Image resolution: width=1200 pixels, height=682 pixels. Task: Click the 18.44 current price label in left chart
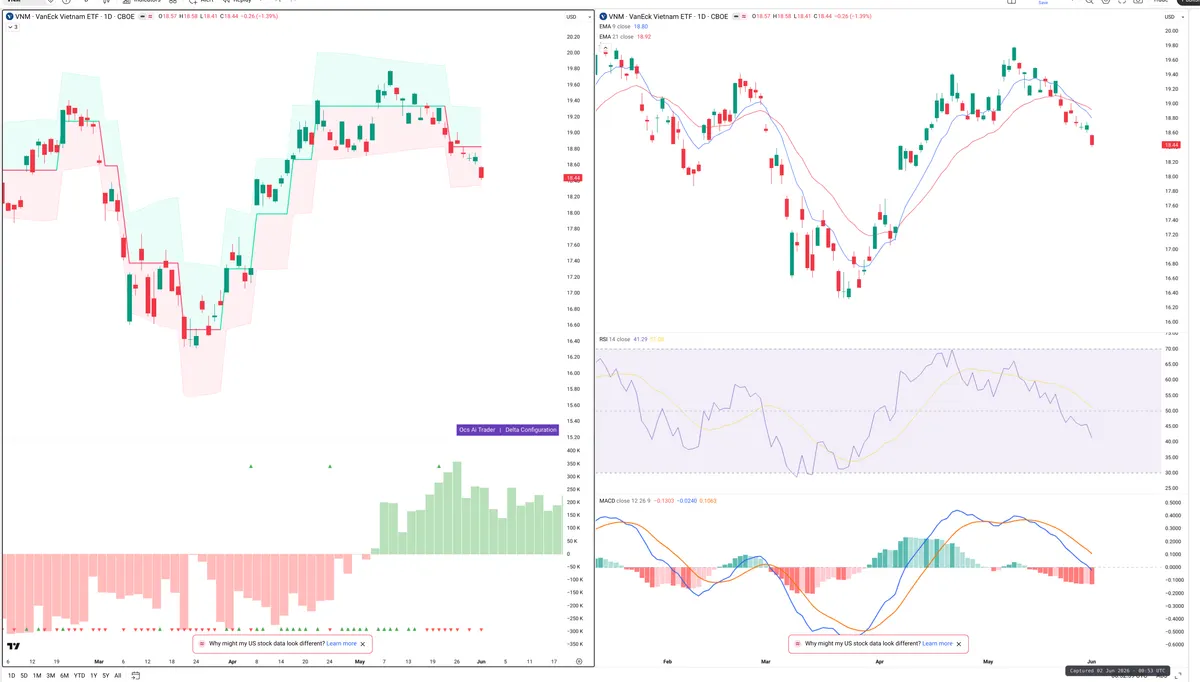[573, 178]
